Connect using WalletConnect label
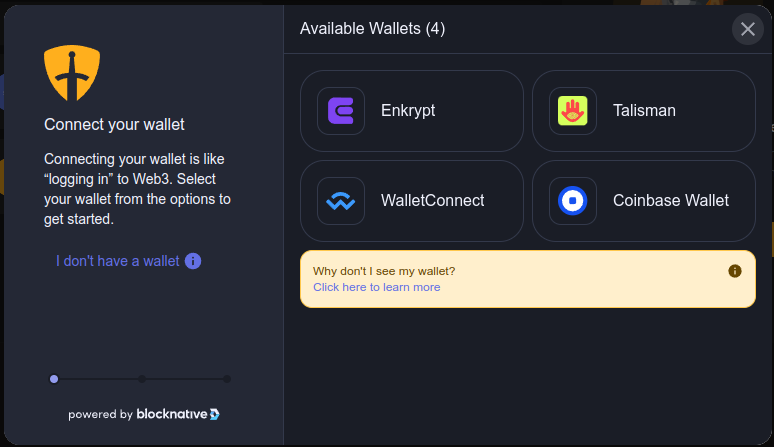 tap(432, 201)
